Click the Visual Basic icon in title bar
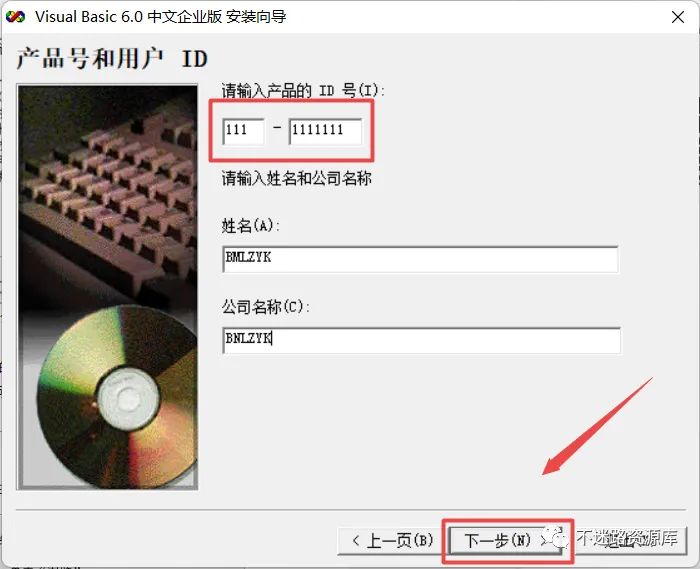This screenshot has height=569, width=700. click(15, 17)
